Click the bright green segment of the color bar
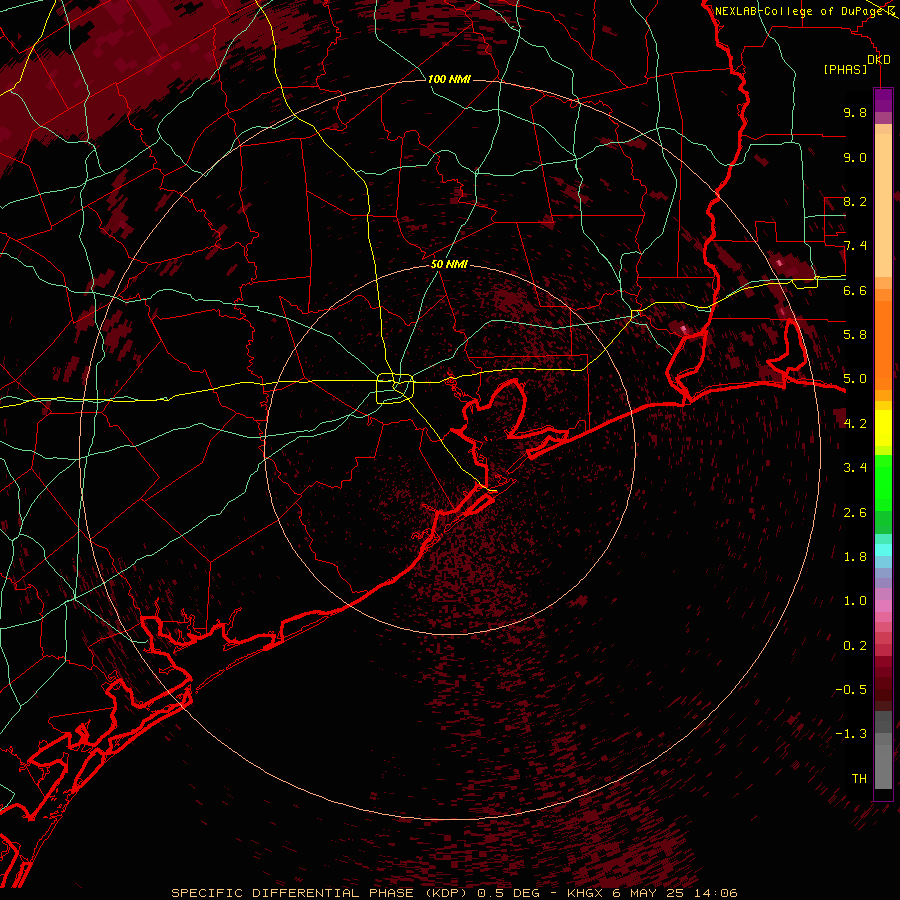This screenshot has height=900, width=900. point(883,482)
